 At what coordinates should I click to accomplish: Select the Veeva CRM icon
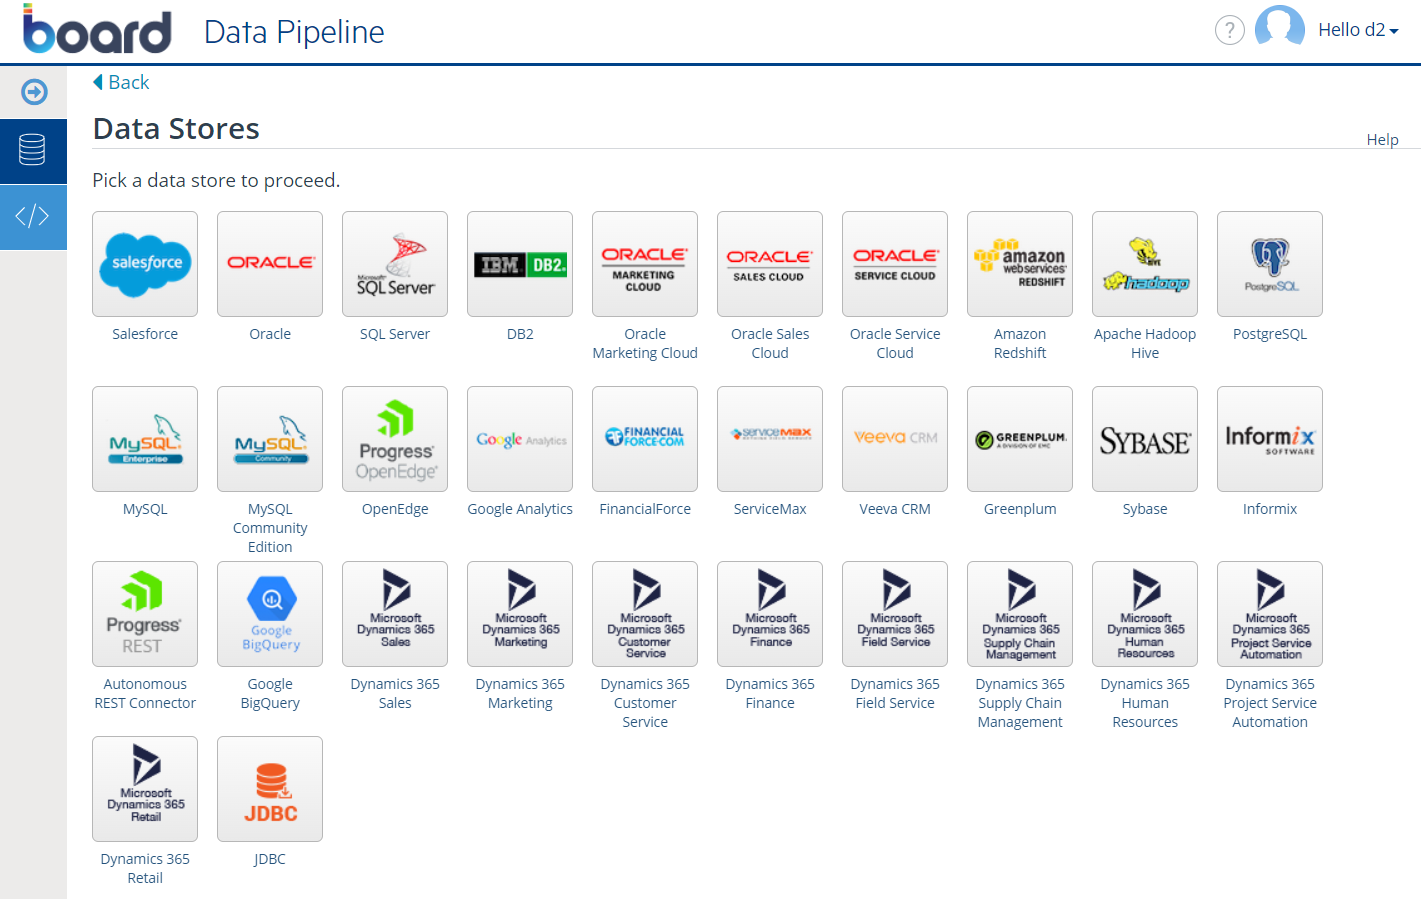[x=895, y=439]
